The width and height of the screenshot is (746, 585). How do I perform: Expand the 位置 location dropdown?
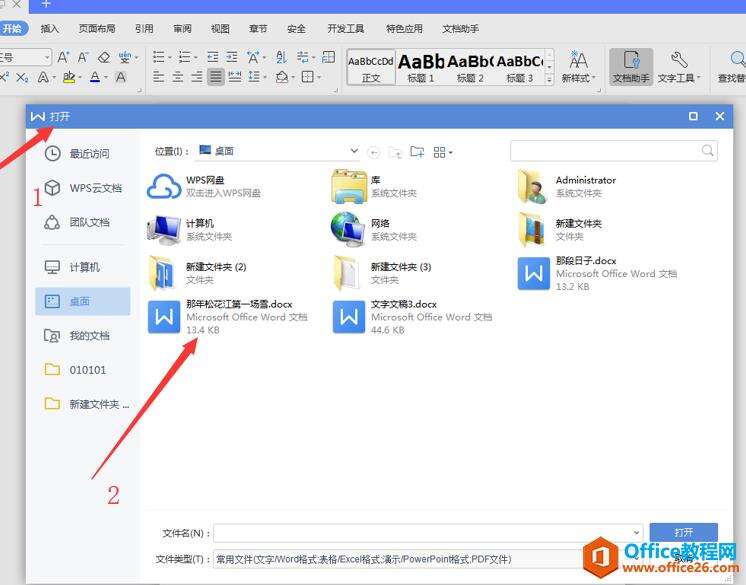click(354, 151)
